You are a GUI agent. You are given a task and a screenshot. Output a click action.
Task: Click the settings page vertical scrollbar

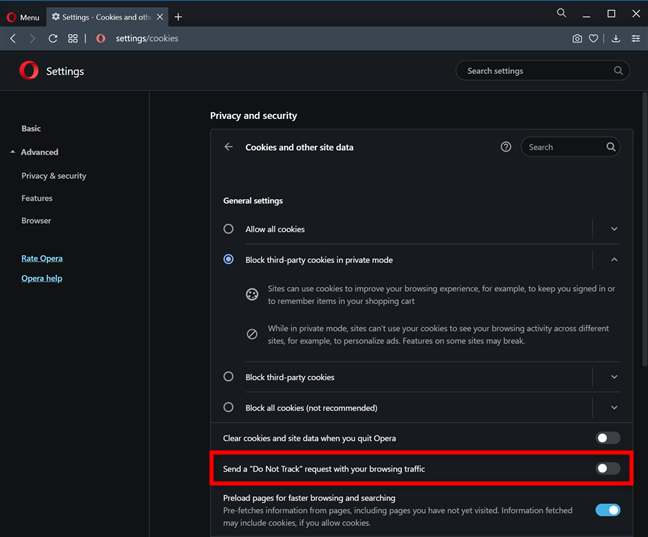[645, 229]
